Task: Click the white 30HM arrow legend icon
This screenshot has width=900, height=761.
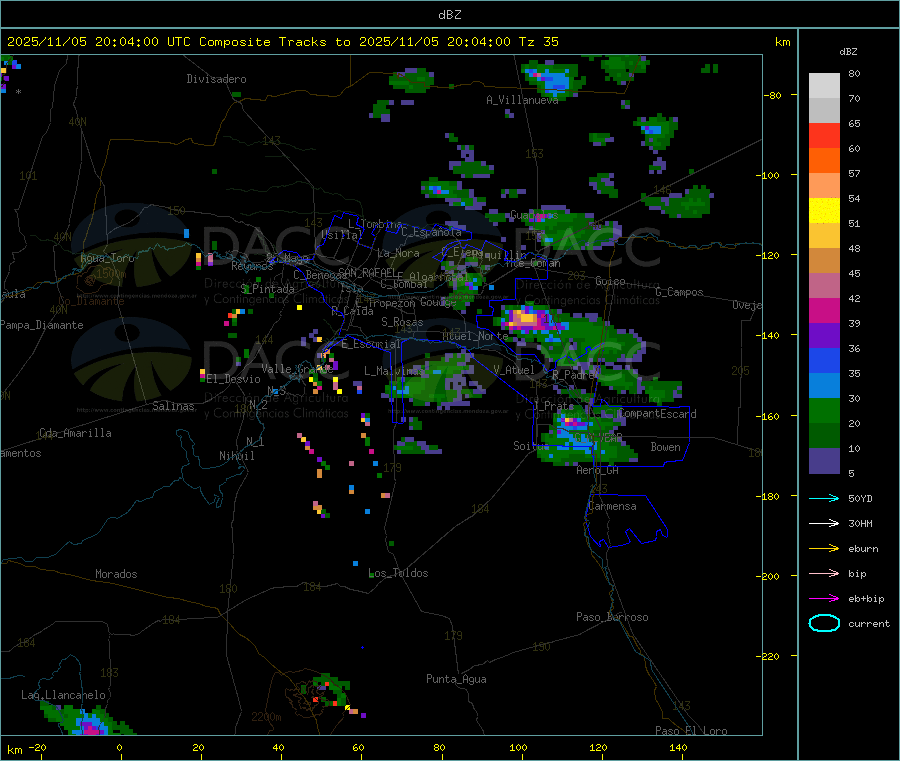Action: coord(824,523)
